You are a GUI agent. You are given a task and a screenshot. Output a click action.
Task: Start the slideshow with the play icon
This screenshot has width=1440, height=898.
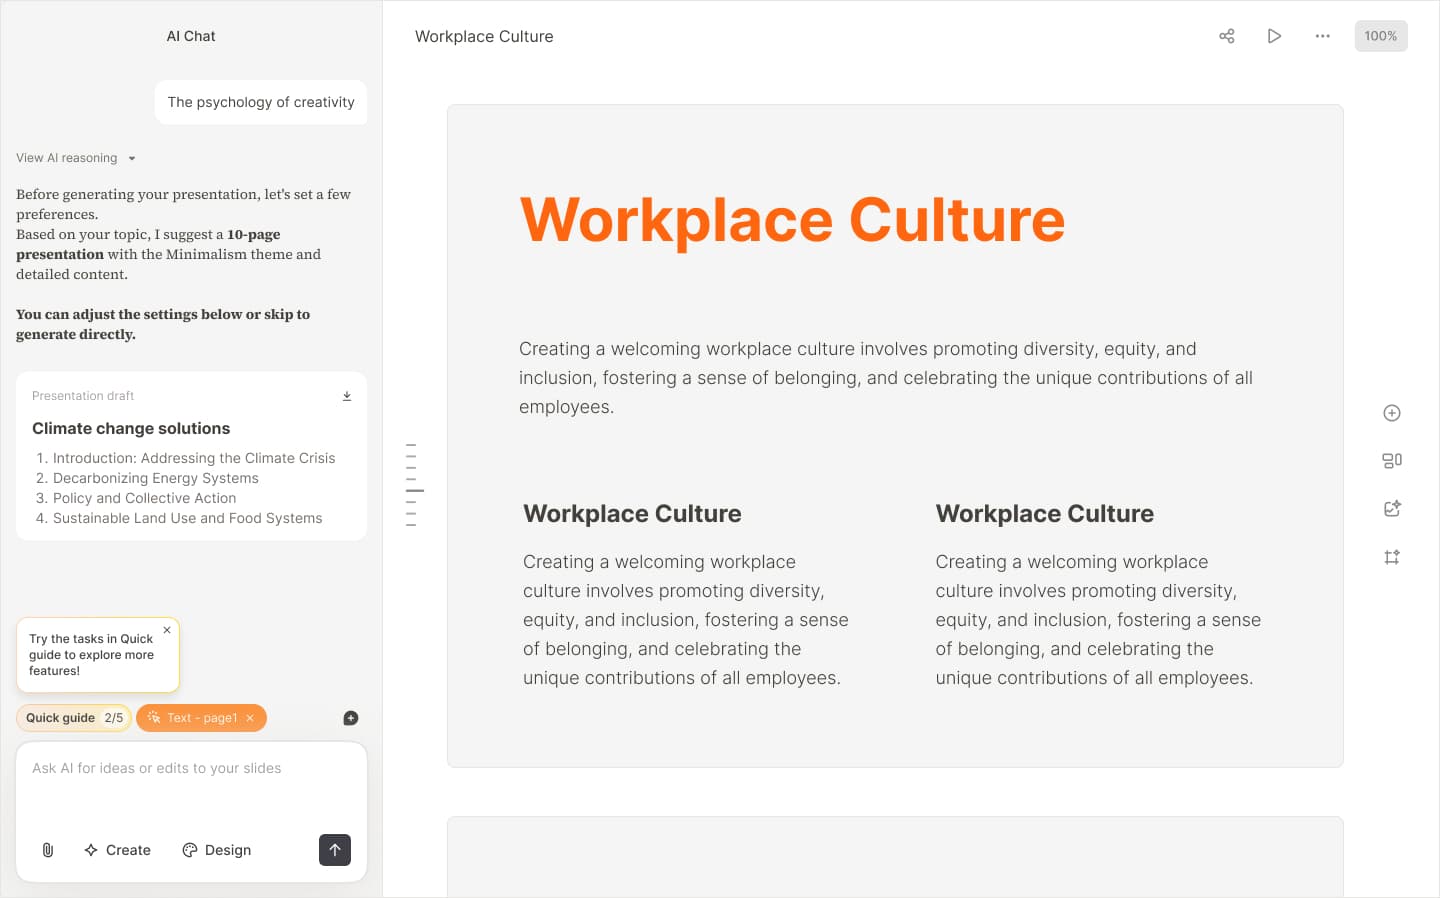(x=1274, y=36)
